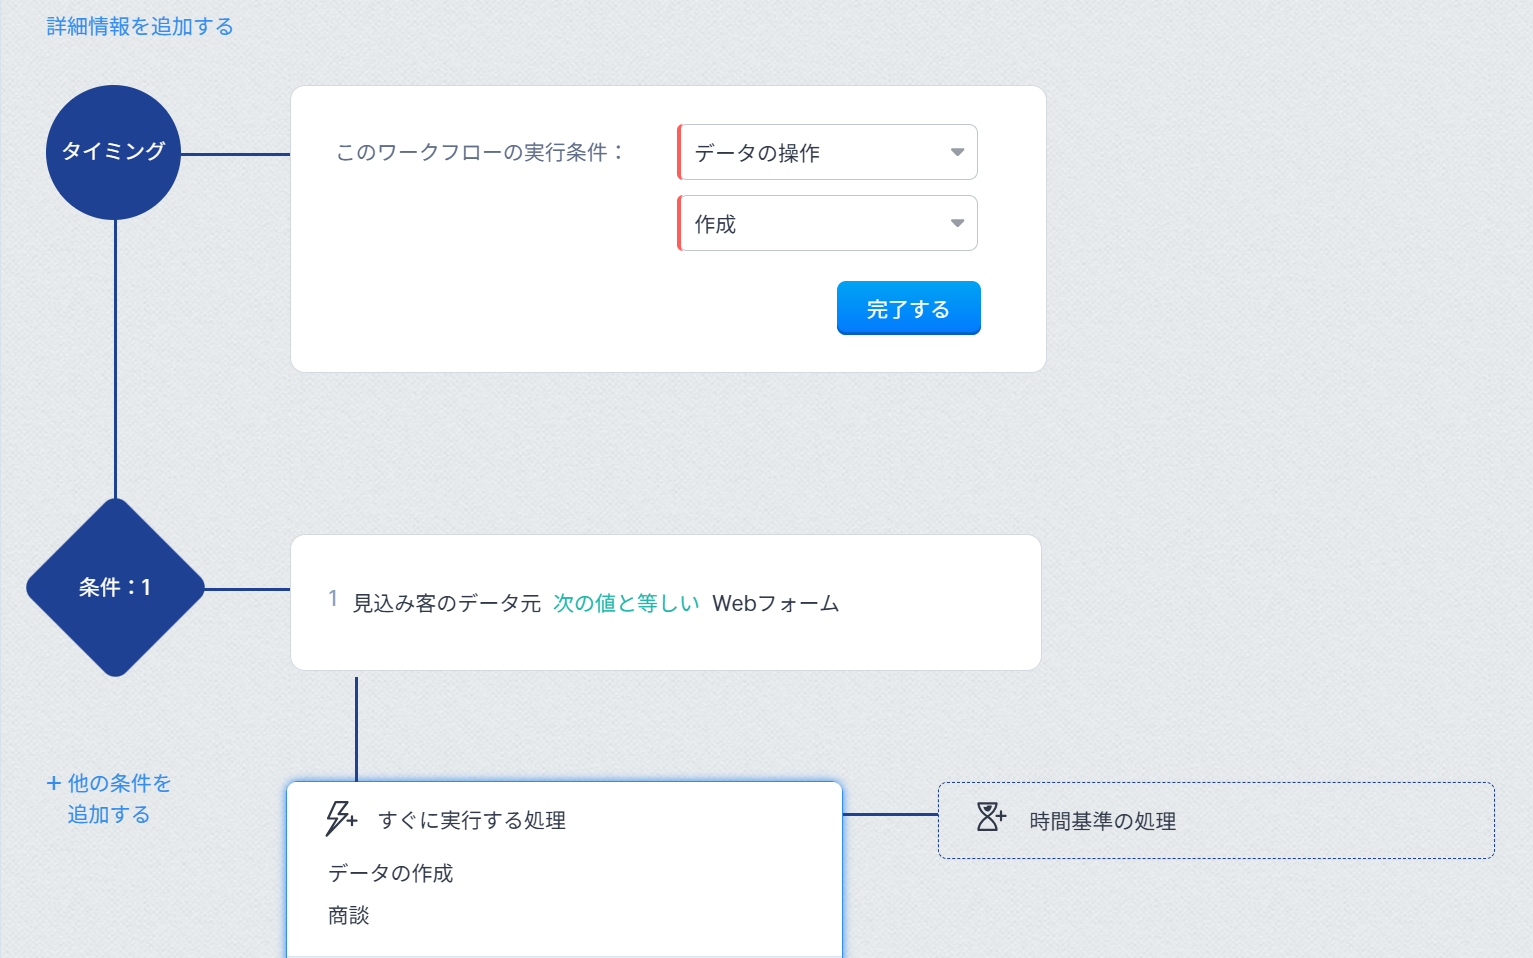
Task: Expand the 作成 dropdown
Action: [826, 223]
